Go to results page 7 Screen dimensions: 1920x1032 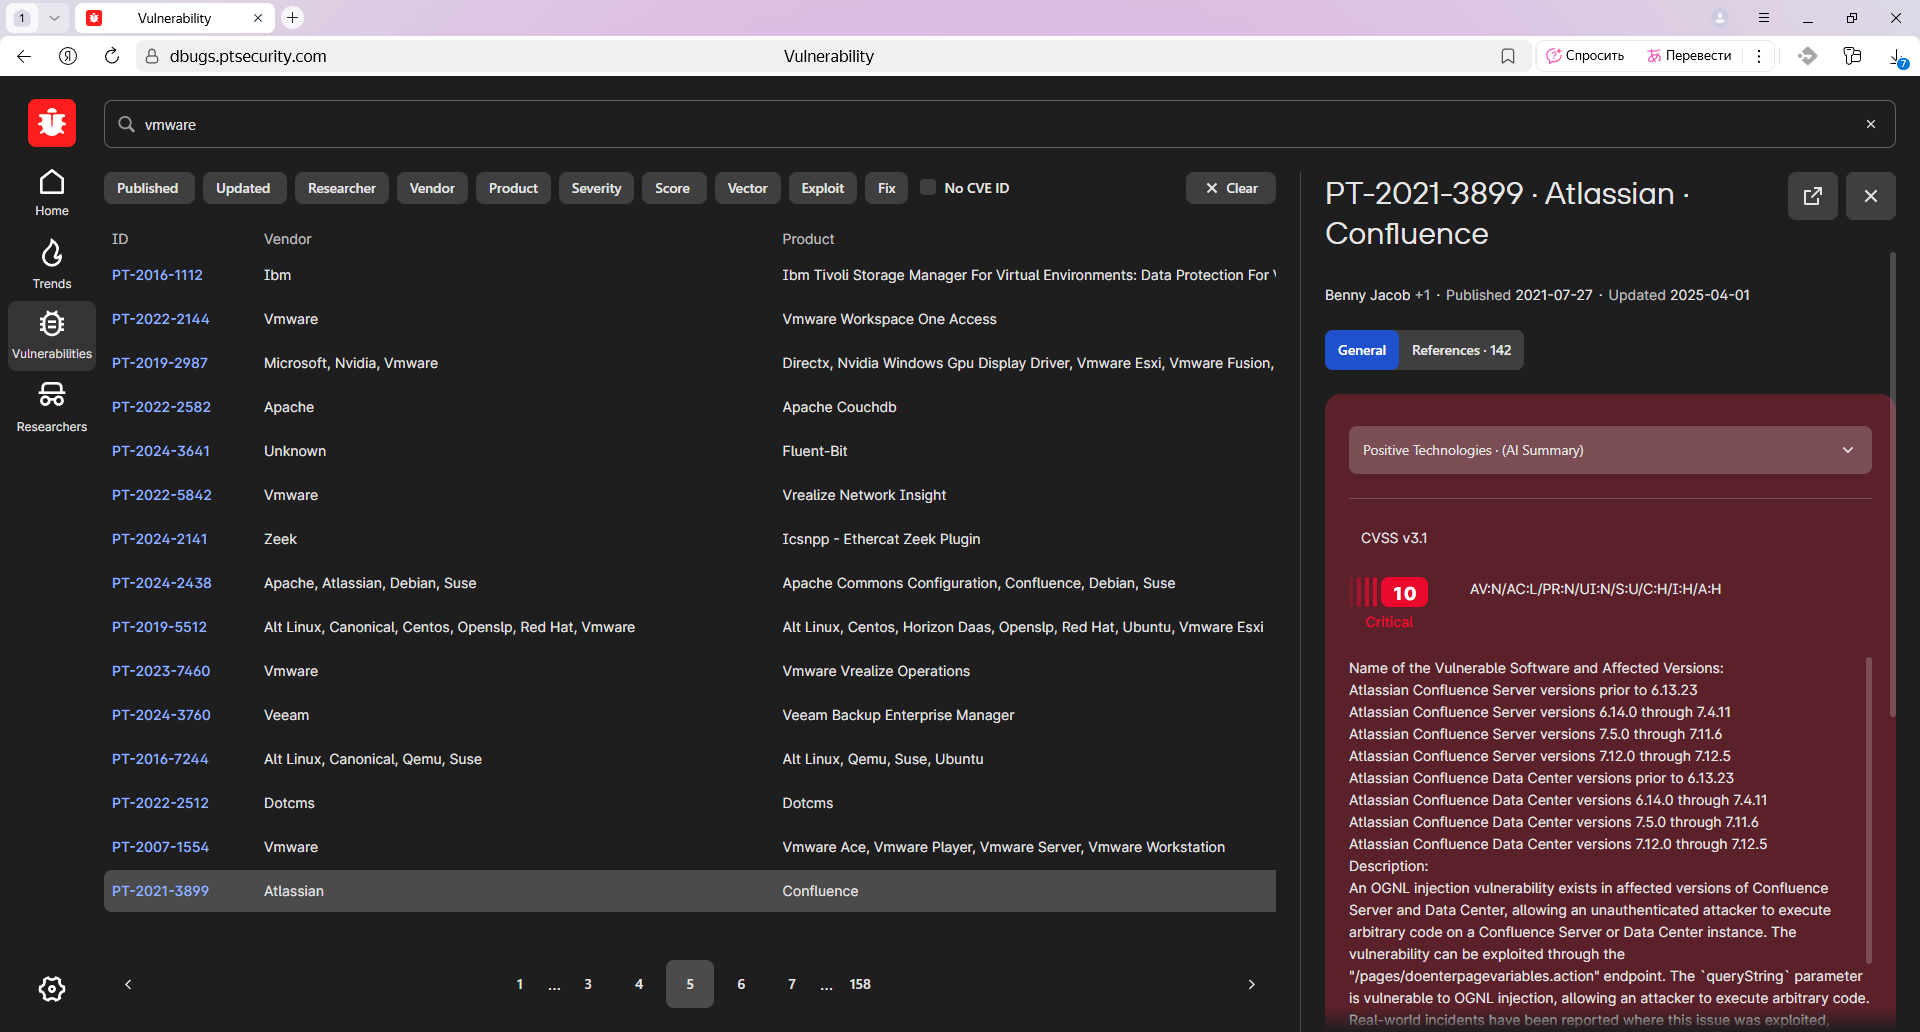coord(792,984)
